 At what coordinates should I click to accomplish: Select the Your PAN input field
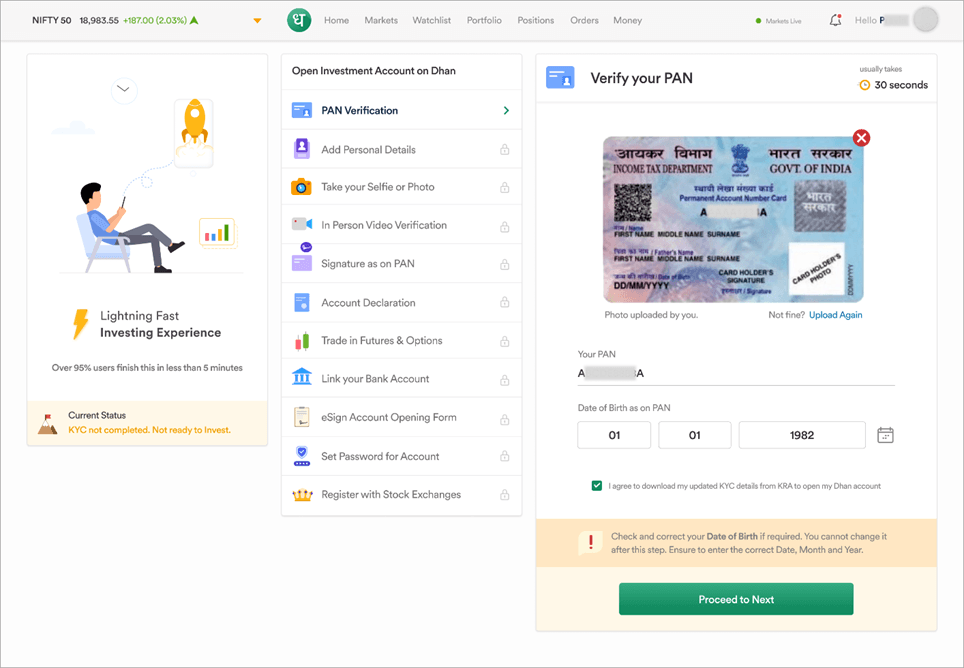pos(735,373)
